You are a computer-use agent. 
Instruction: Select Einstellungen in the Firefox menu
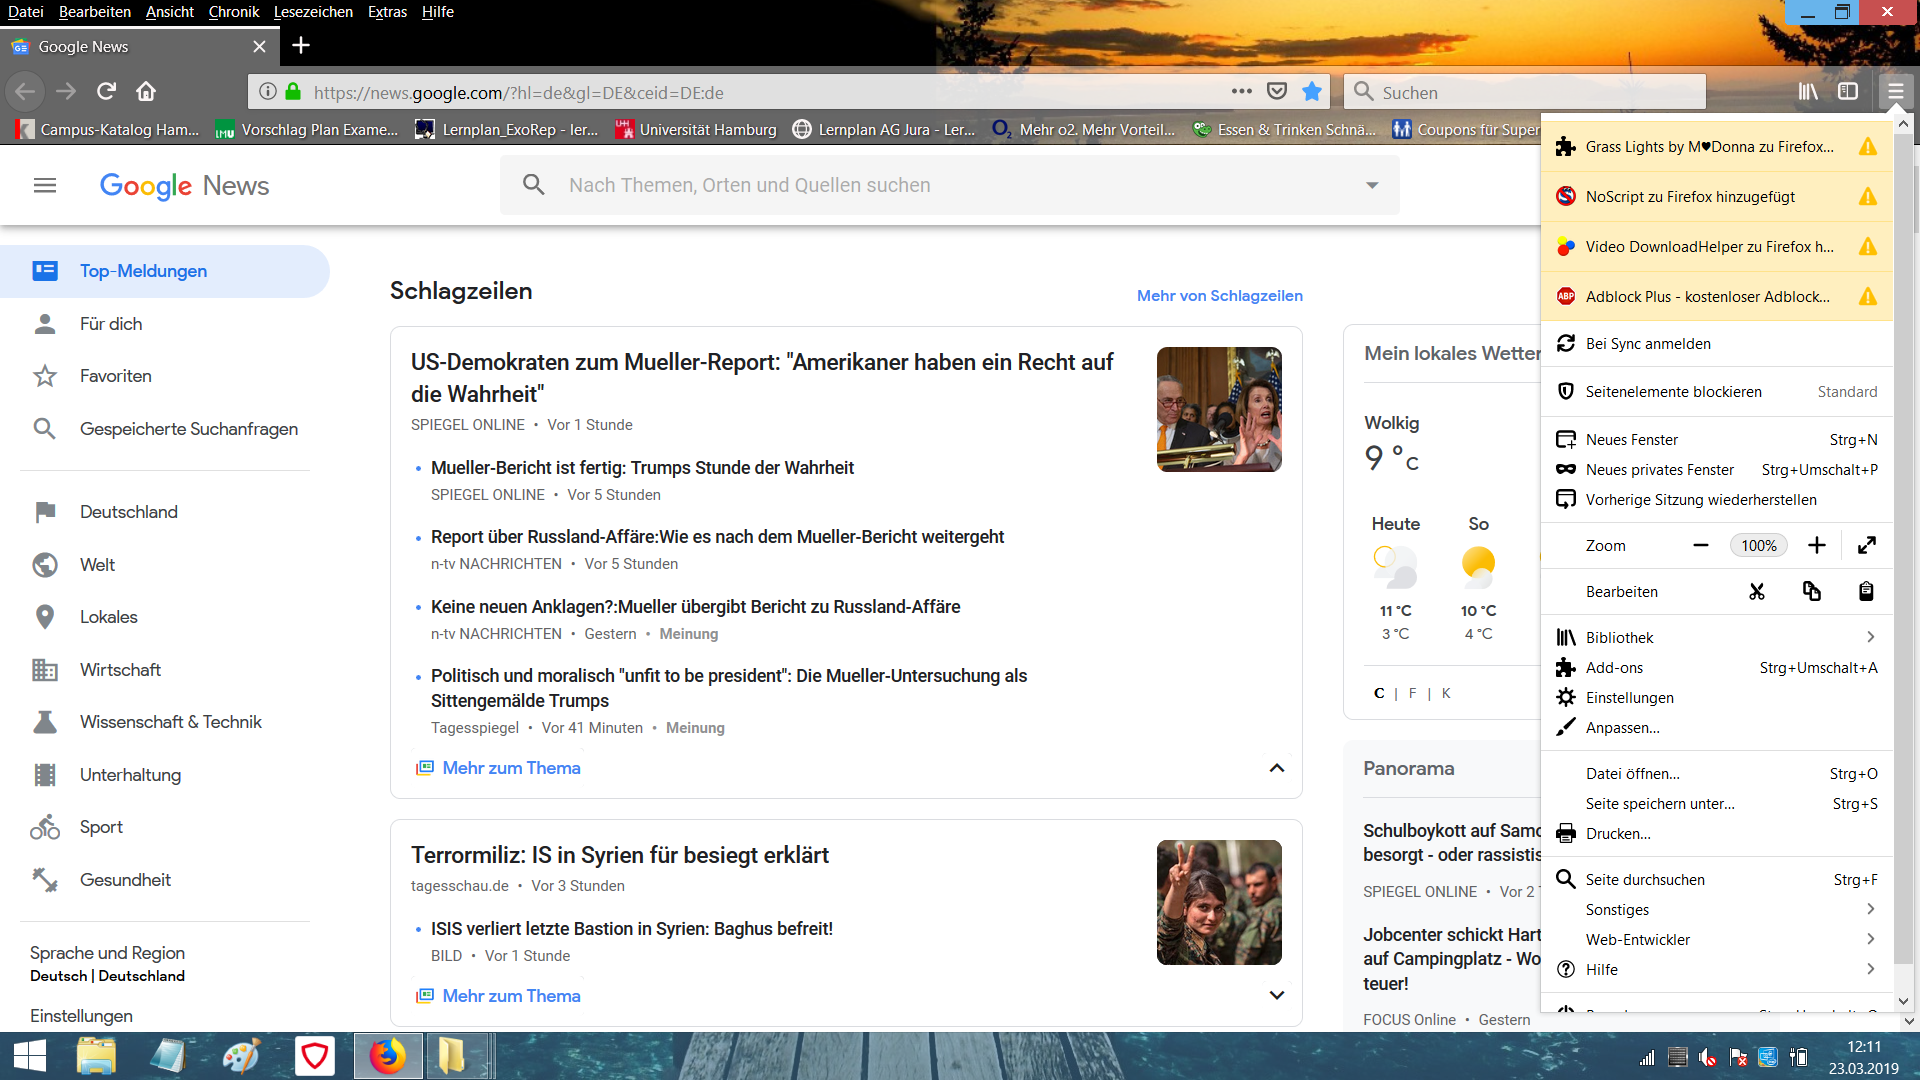tap(1629, 698)
